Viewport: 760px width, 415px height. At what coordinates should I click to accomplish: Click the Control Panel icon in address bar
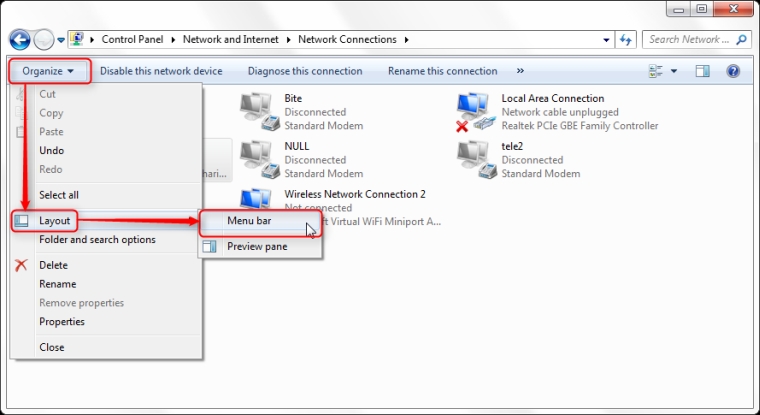[x=78, y=39]
